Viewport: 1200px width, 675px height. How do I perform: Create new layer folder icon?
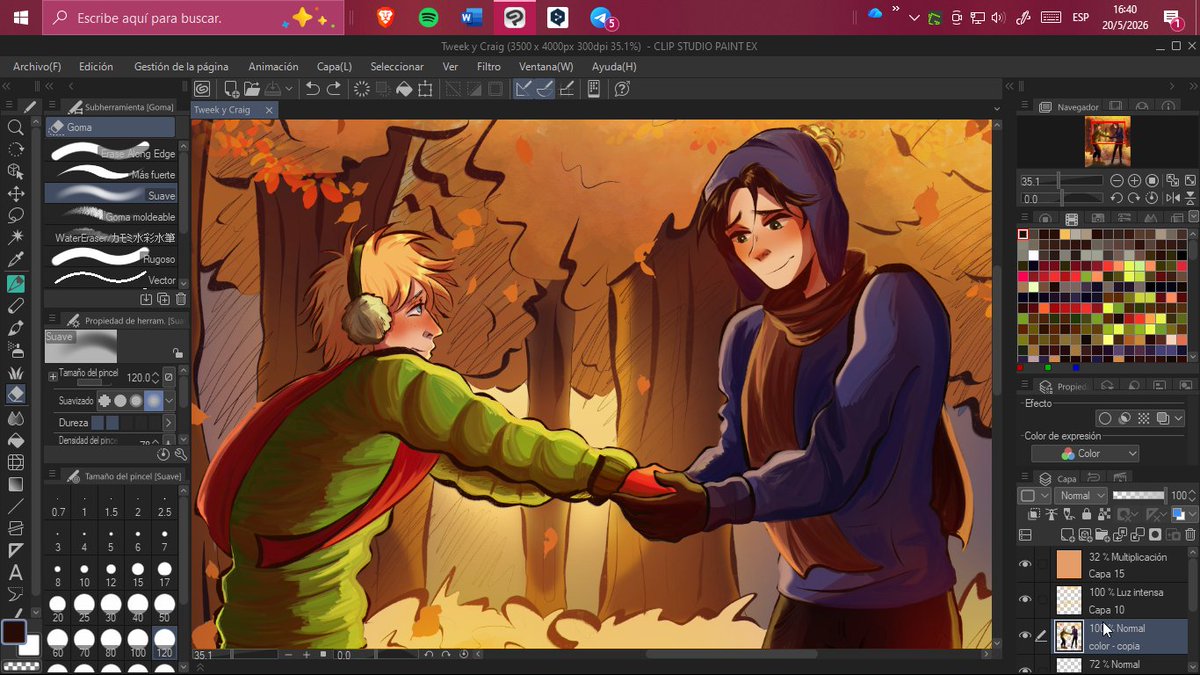(1103, 535)
